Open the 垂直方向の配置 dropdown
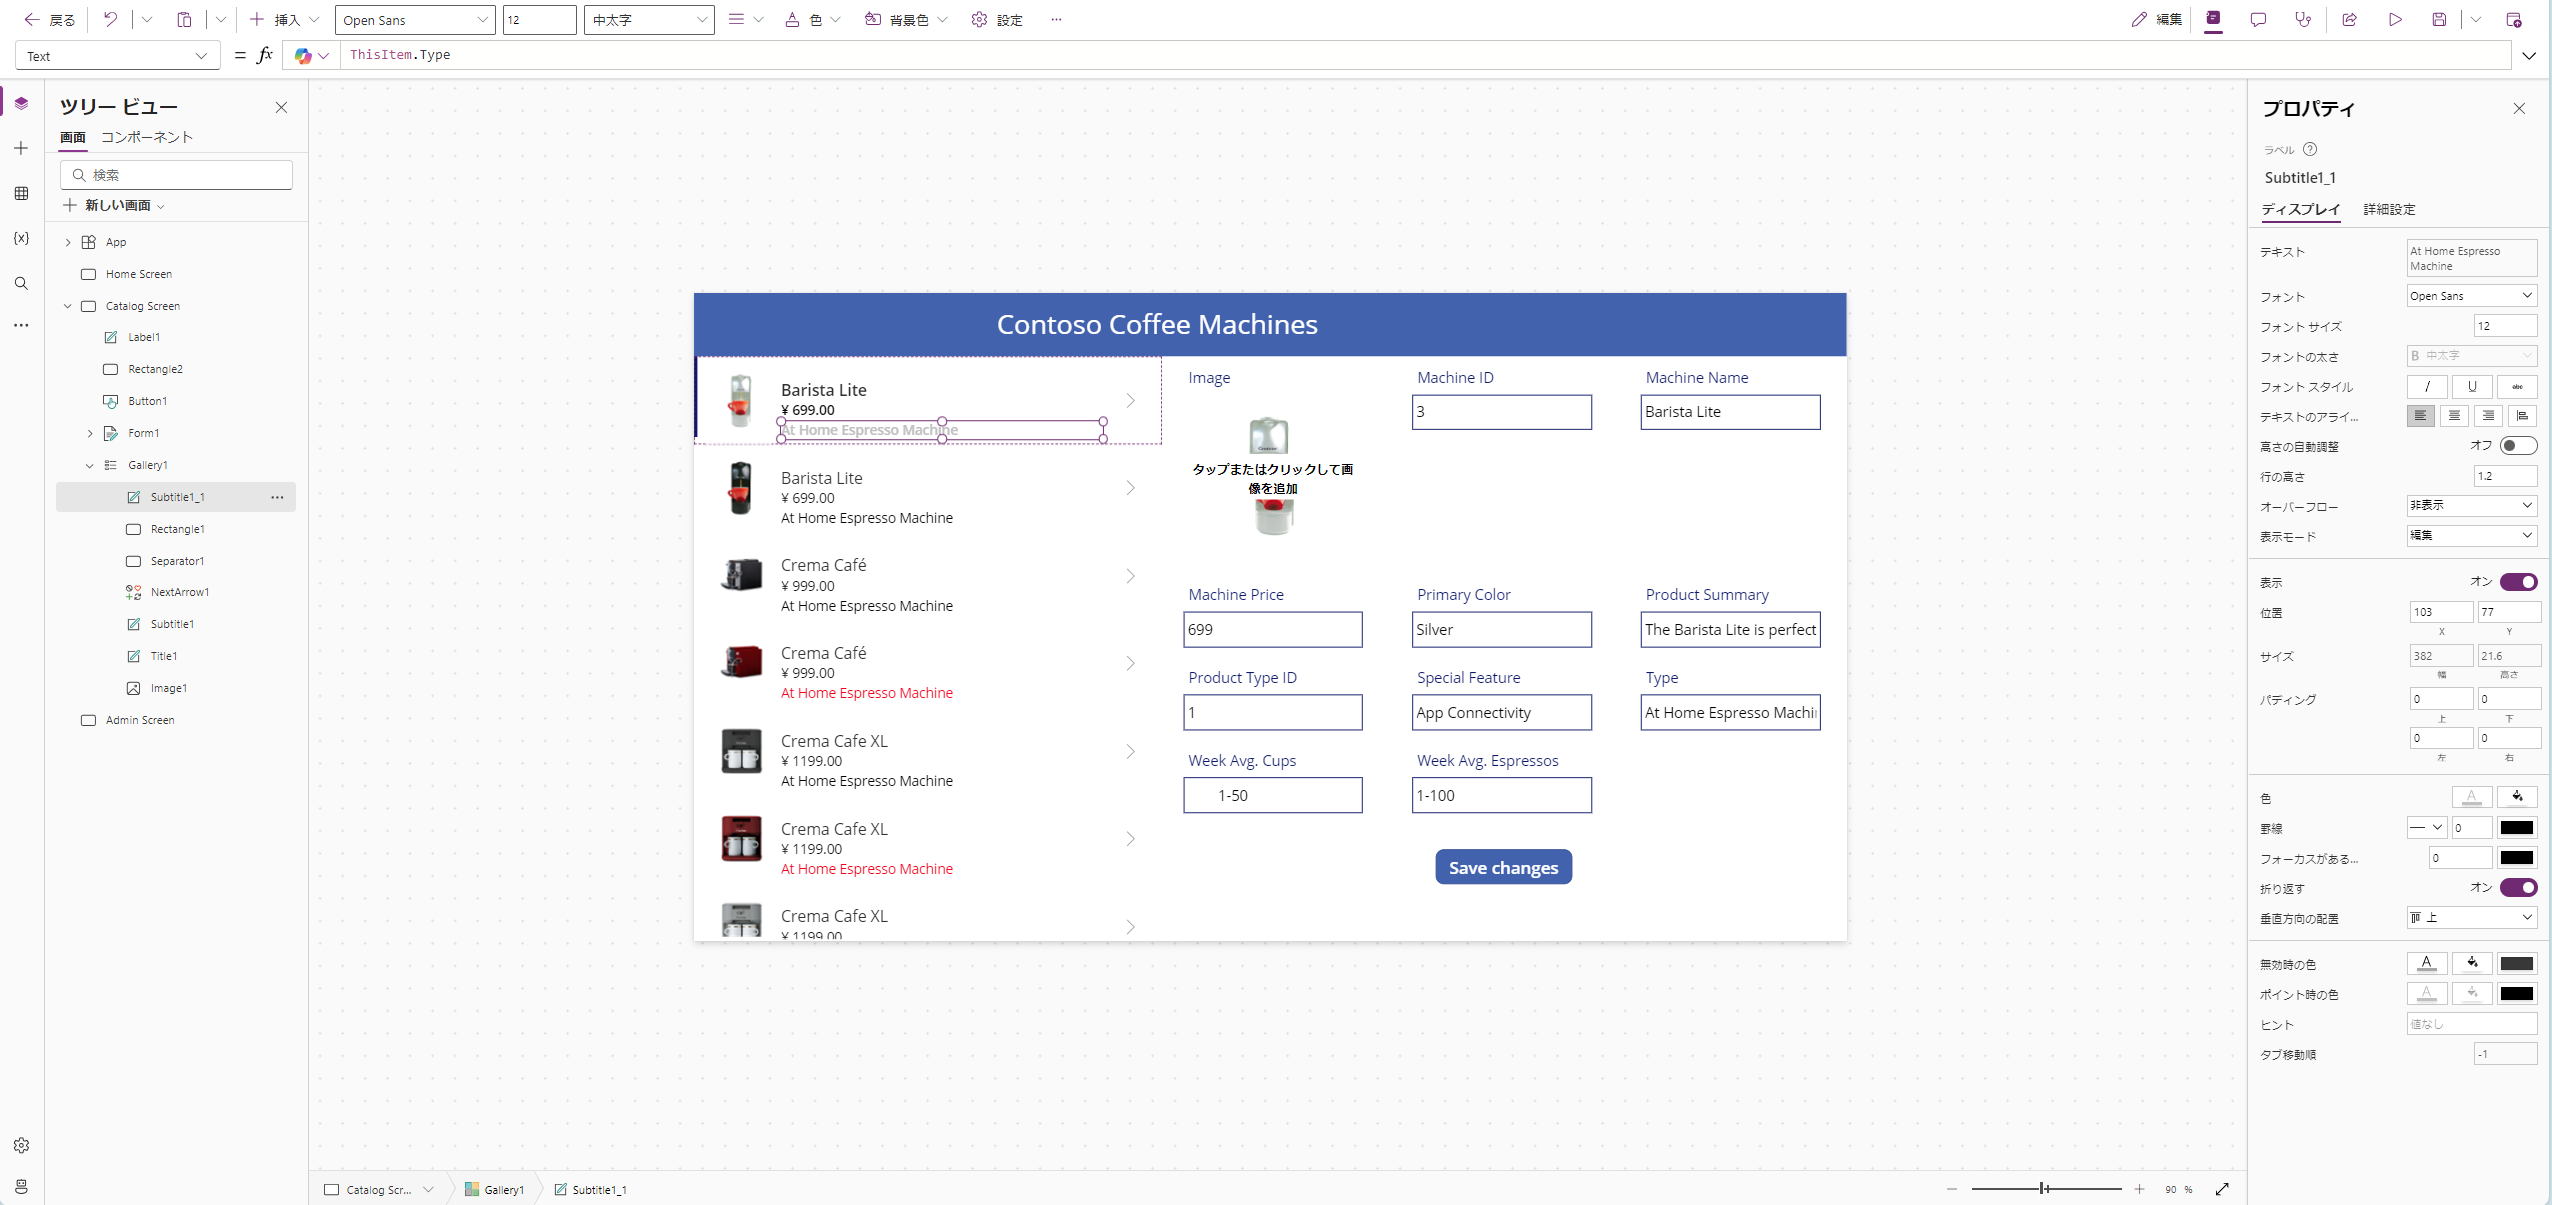The width and height of the screenshot is (2552, 1205). [x=2472, y=918]
